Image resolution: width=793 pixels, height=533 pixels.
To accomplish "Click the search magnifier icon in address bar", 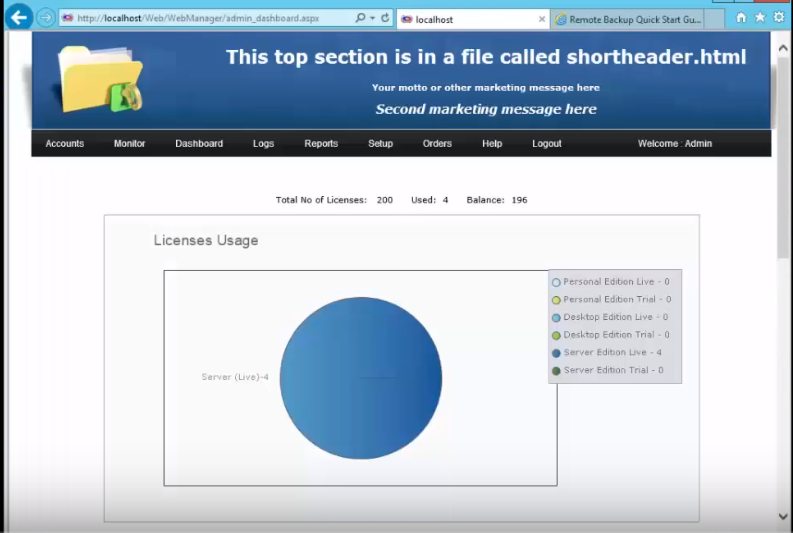I will click(x=360, y=18).
